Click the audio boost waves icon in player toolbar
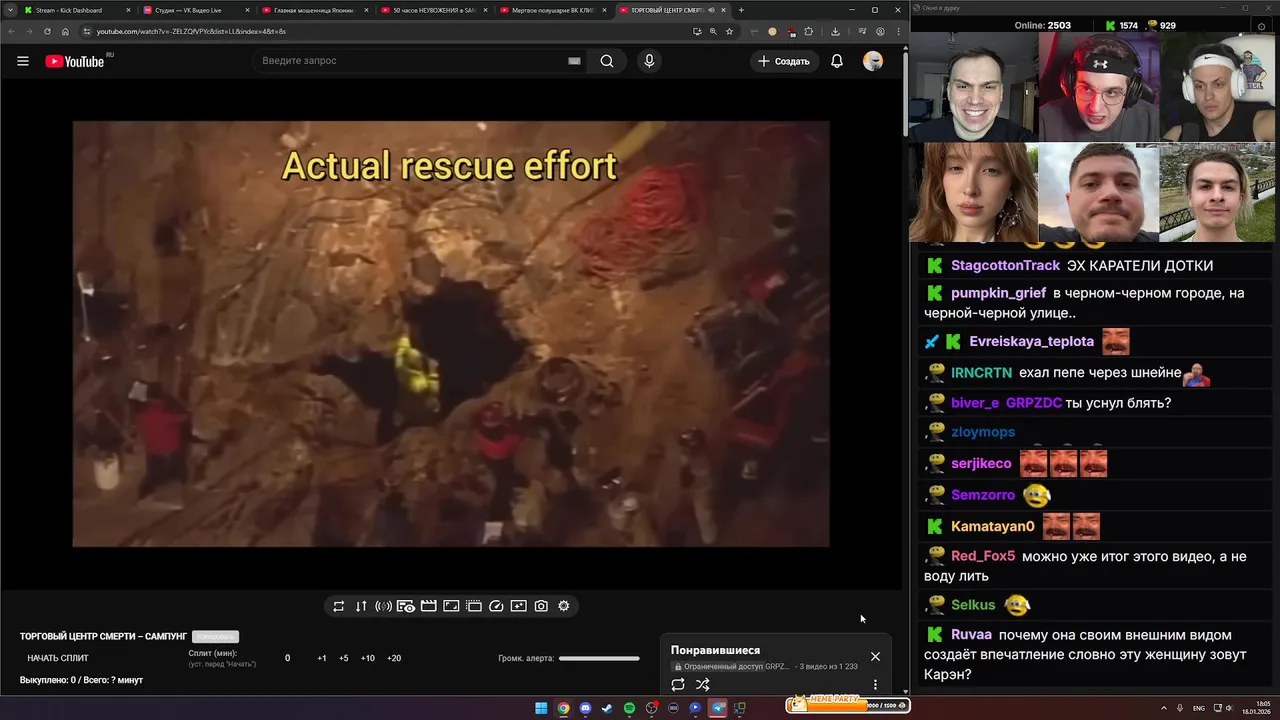The image size is (1280, 720). pyautogui.click(x=383, y=606)
